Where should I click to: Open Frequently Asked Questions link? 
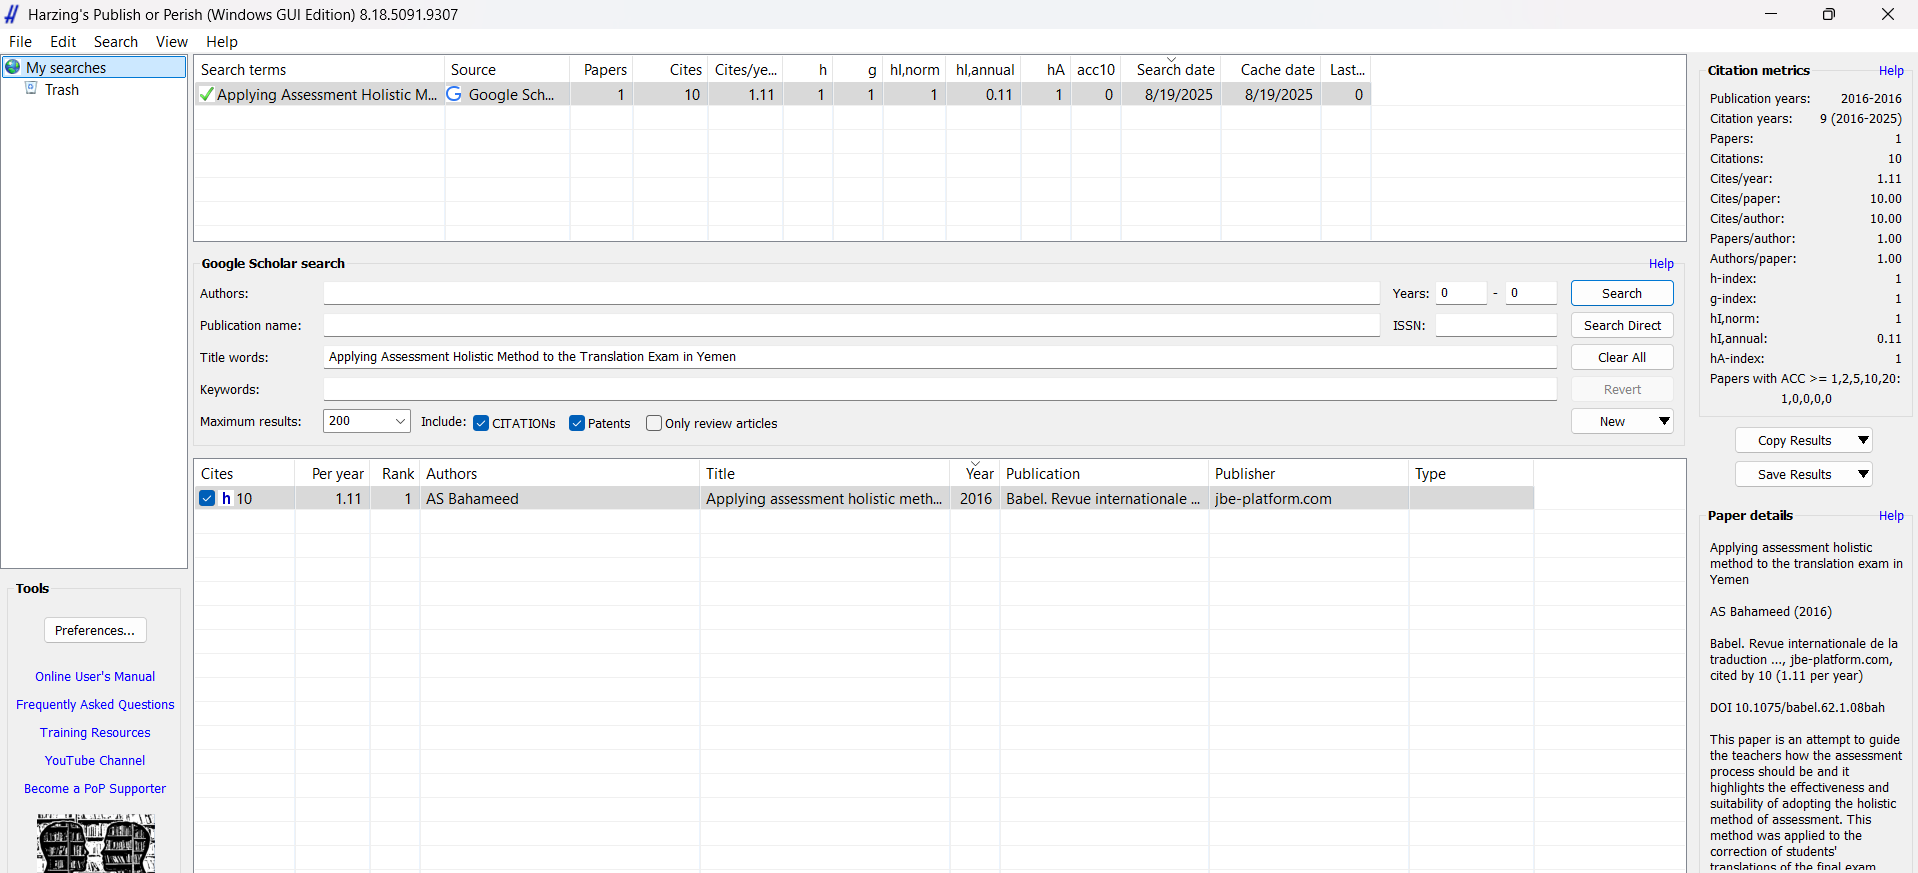click(95, 705)
